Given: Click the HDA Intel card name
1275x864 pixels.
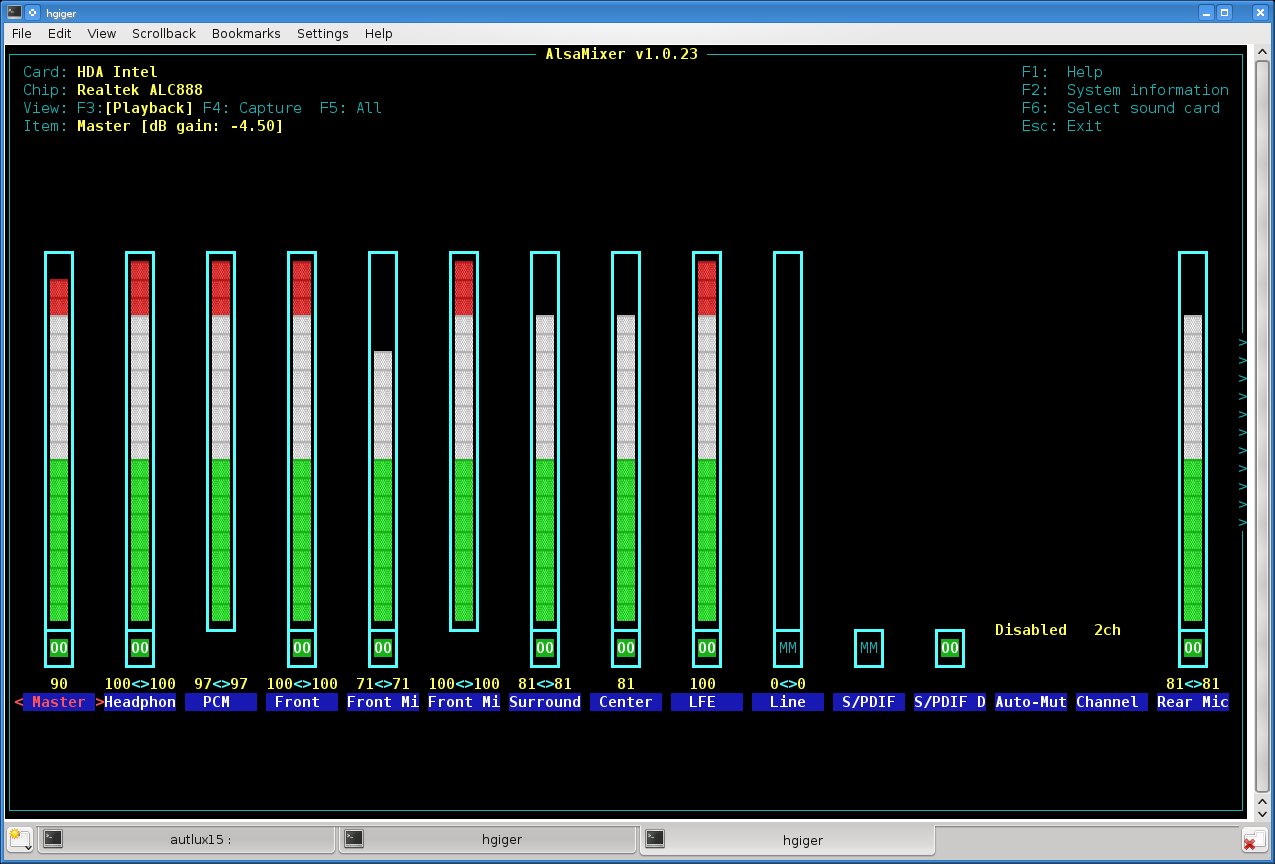Looking at the screenshot, I should tap(117, 72).
